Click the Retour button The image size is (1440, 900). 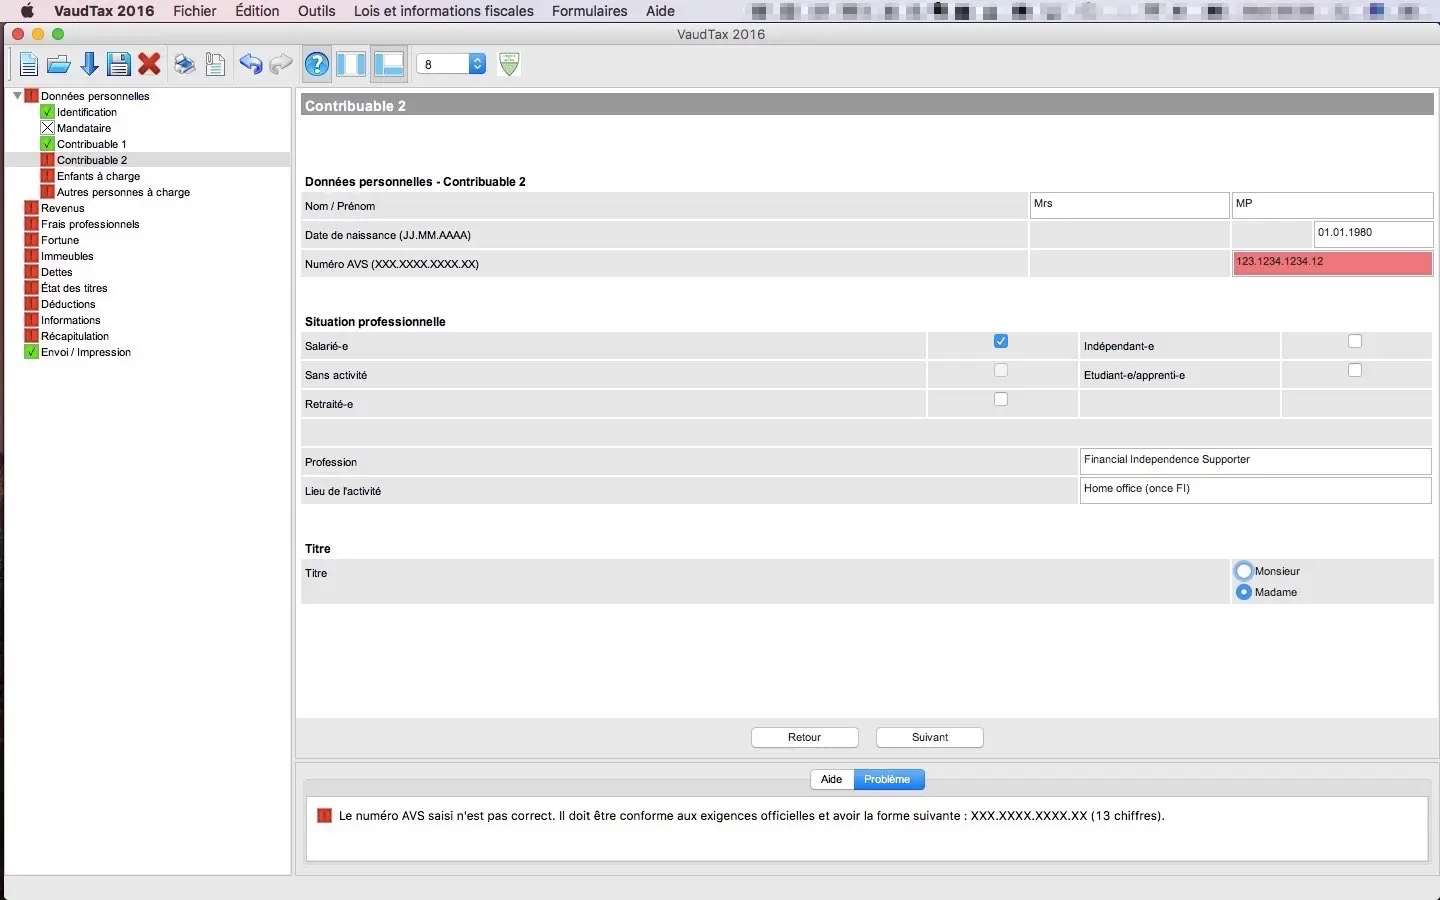click(804, 737)
